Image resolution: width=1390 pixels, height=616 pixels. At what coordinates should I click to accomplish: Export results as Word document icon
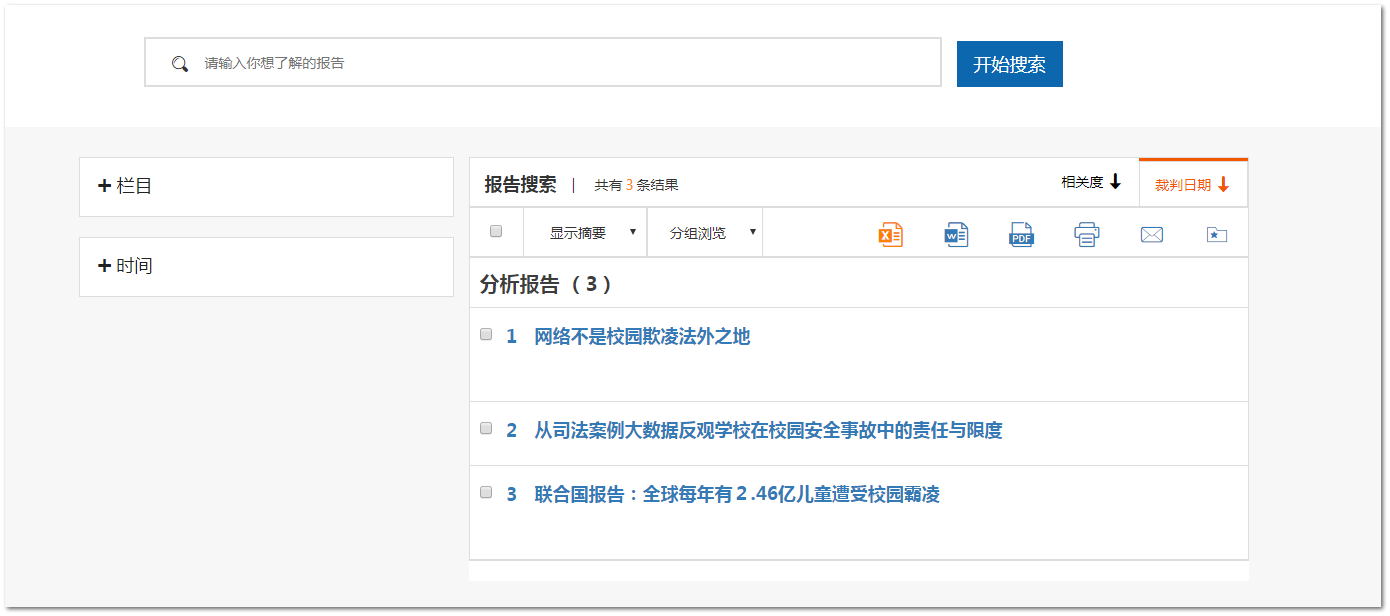[956, 235]
